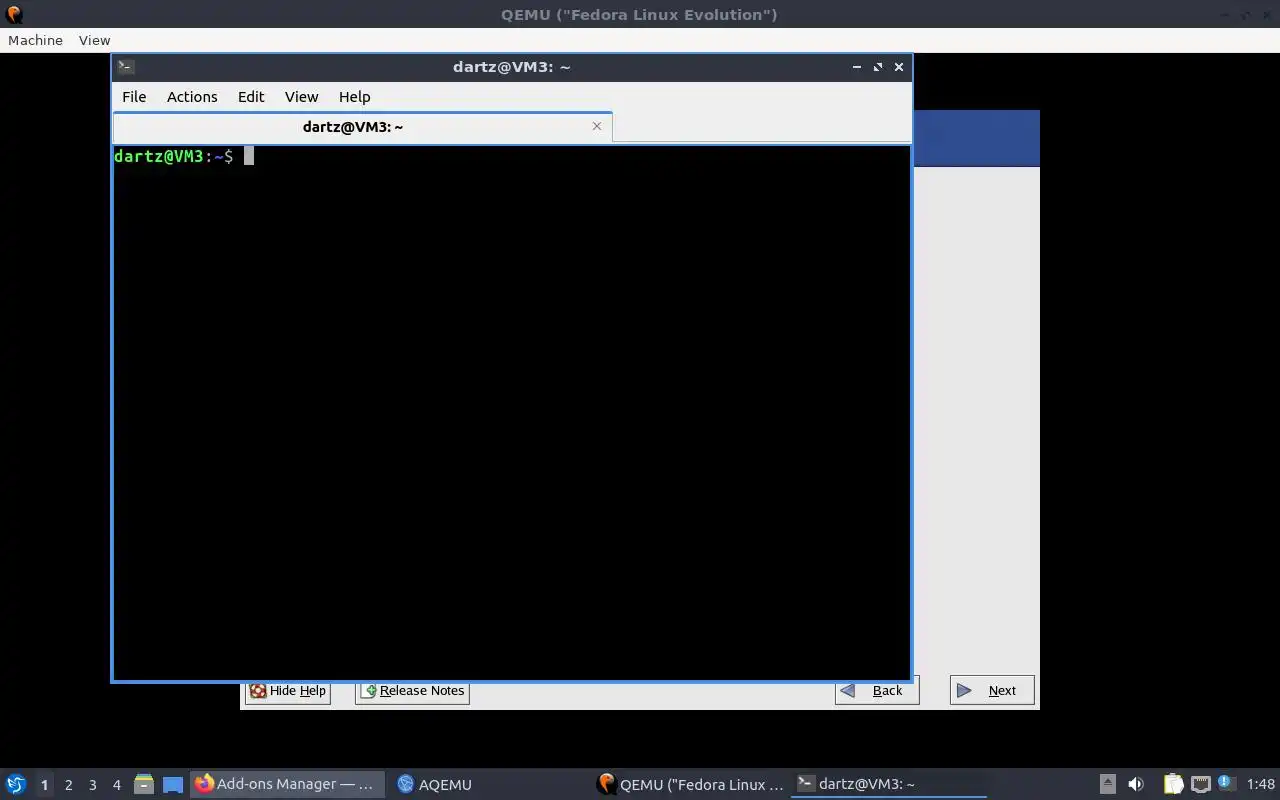Screen dimensions: 1280x800
Task: Switch to workspace 3
Action: pos(92,785)
